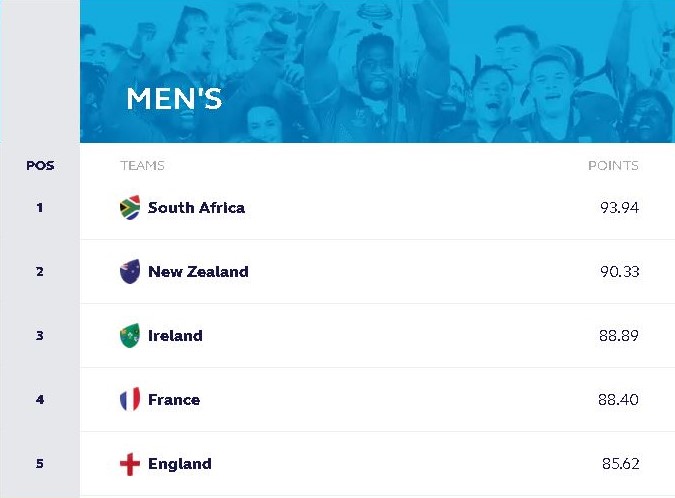
Task: Click the South Africa flag icon
Action: (130, 208)
